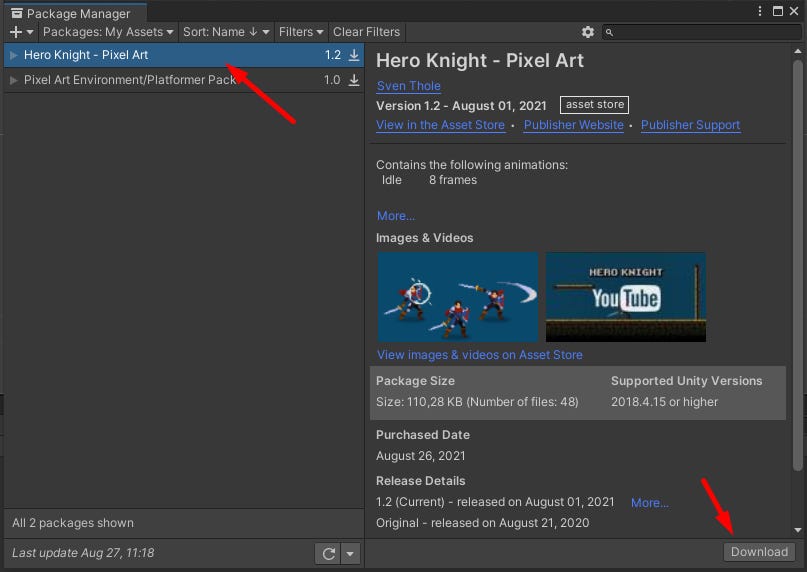Click the scroll up arrow of details pane

(798, 51)
